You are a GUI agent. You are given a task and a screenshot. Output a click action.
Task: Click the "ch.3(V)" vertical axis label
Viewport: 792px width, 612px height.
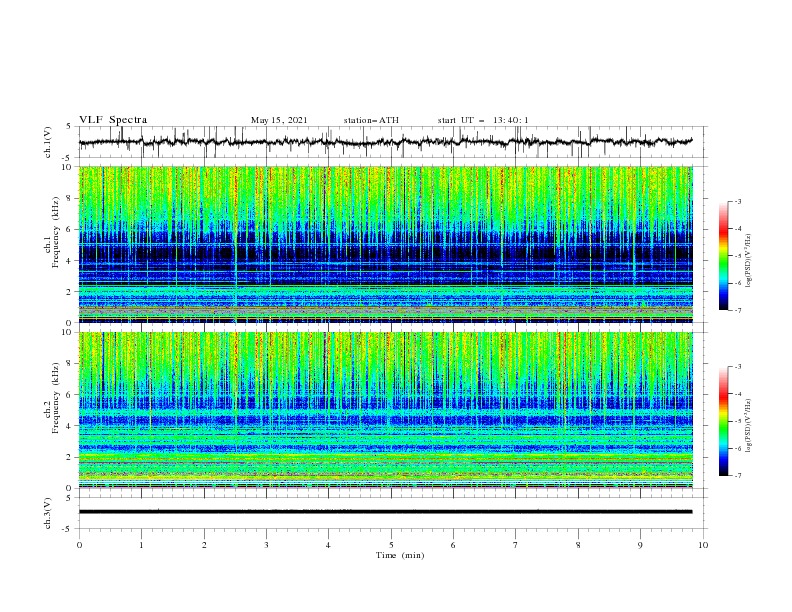48,513
